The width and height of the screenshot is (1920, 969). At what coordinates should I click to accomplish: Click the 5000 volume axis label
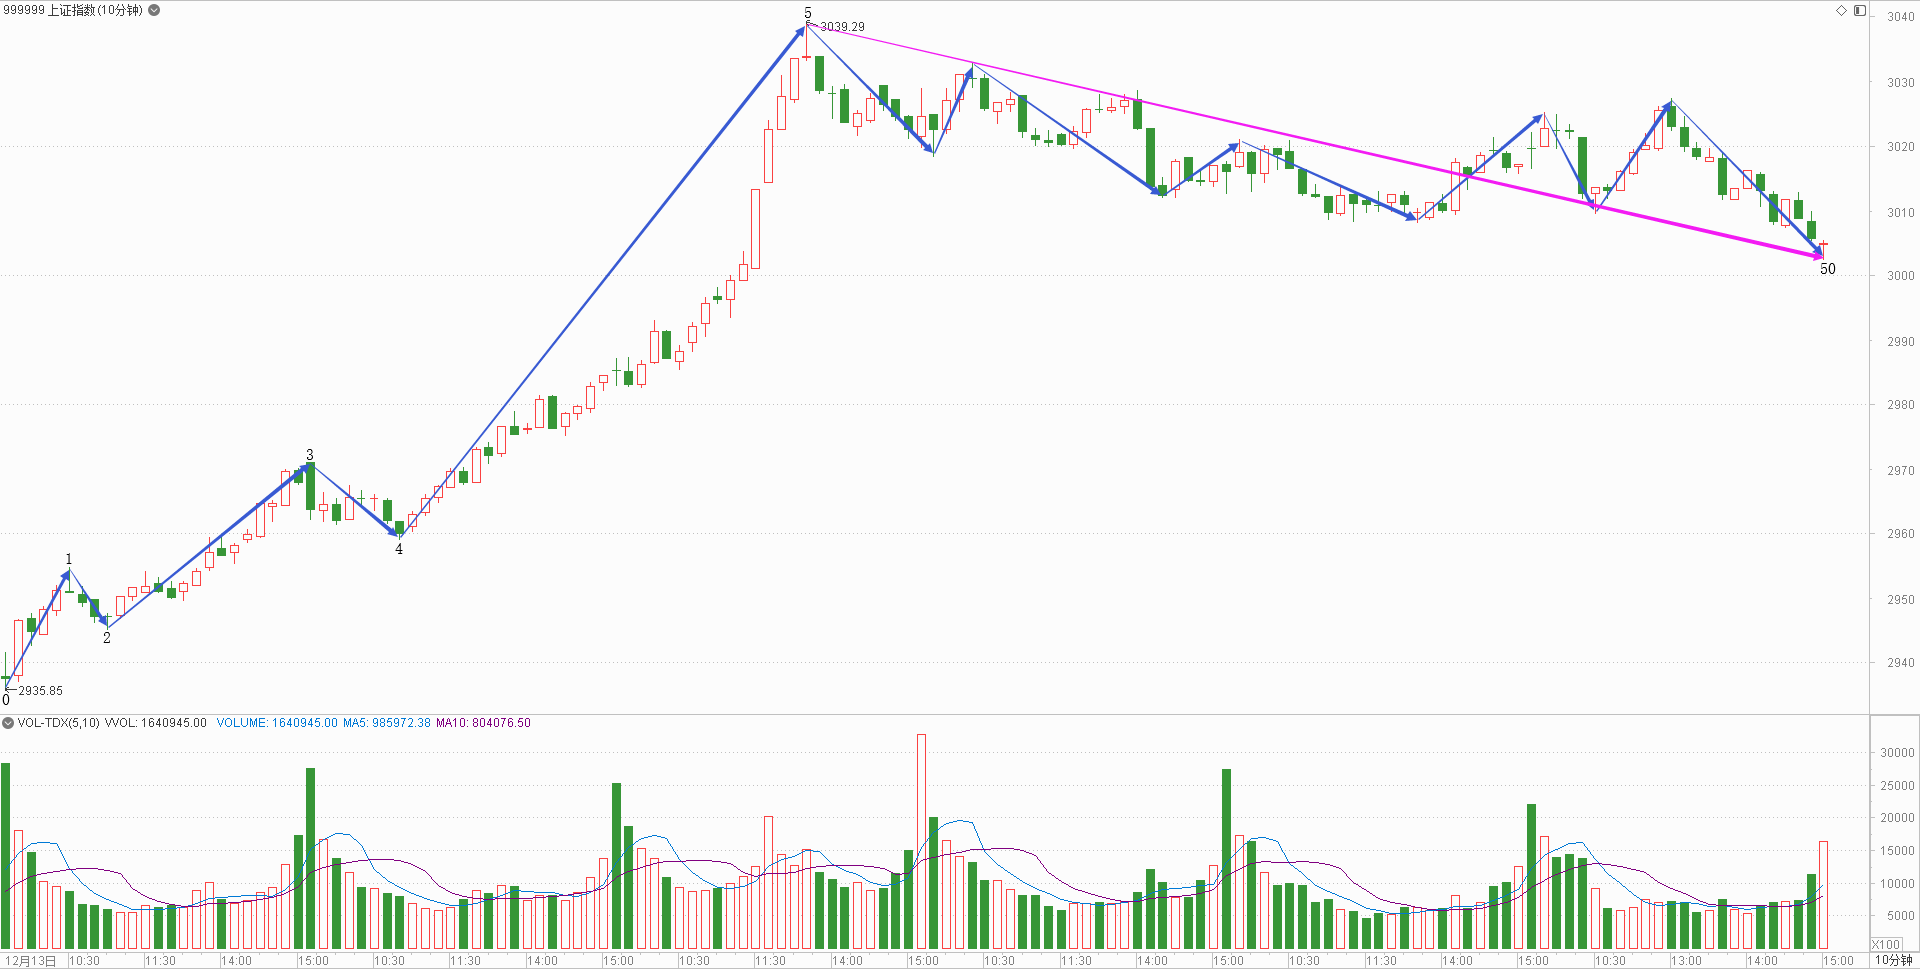[1900, 916]
